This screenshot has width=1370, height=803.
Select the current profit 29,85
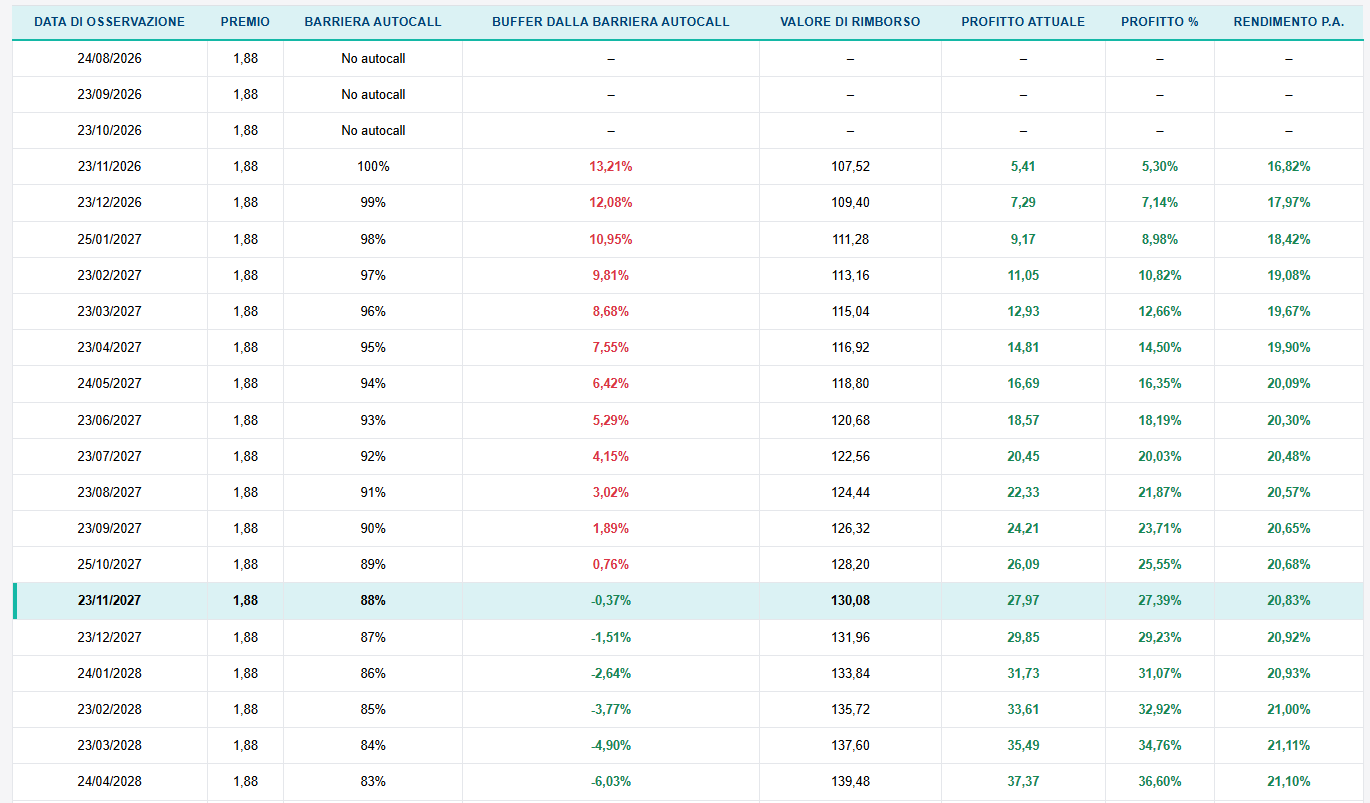point(1023,637)
